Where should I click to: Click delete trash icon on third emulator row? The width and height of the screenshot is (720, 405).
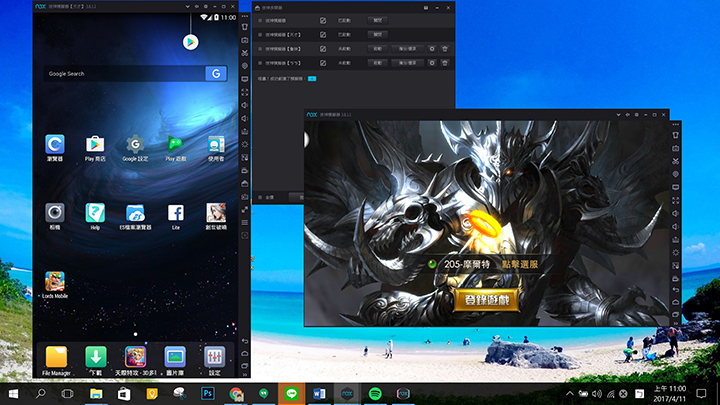pos(444,49)
